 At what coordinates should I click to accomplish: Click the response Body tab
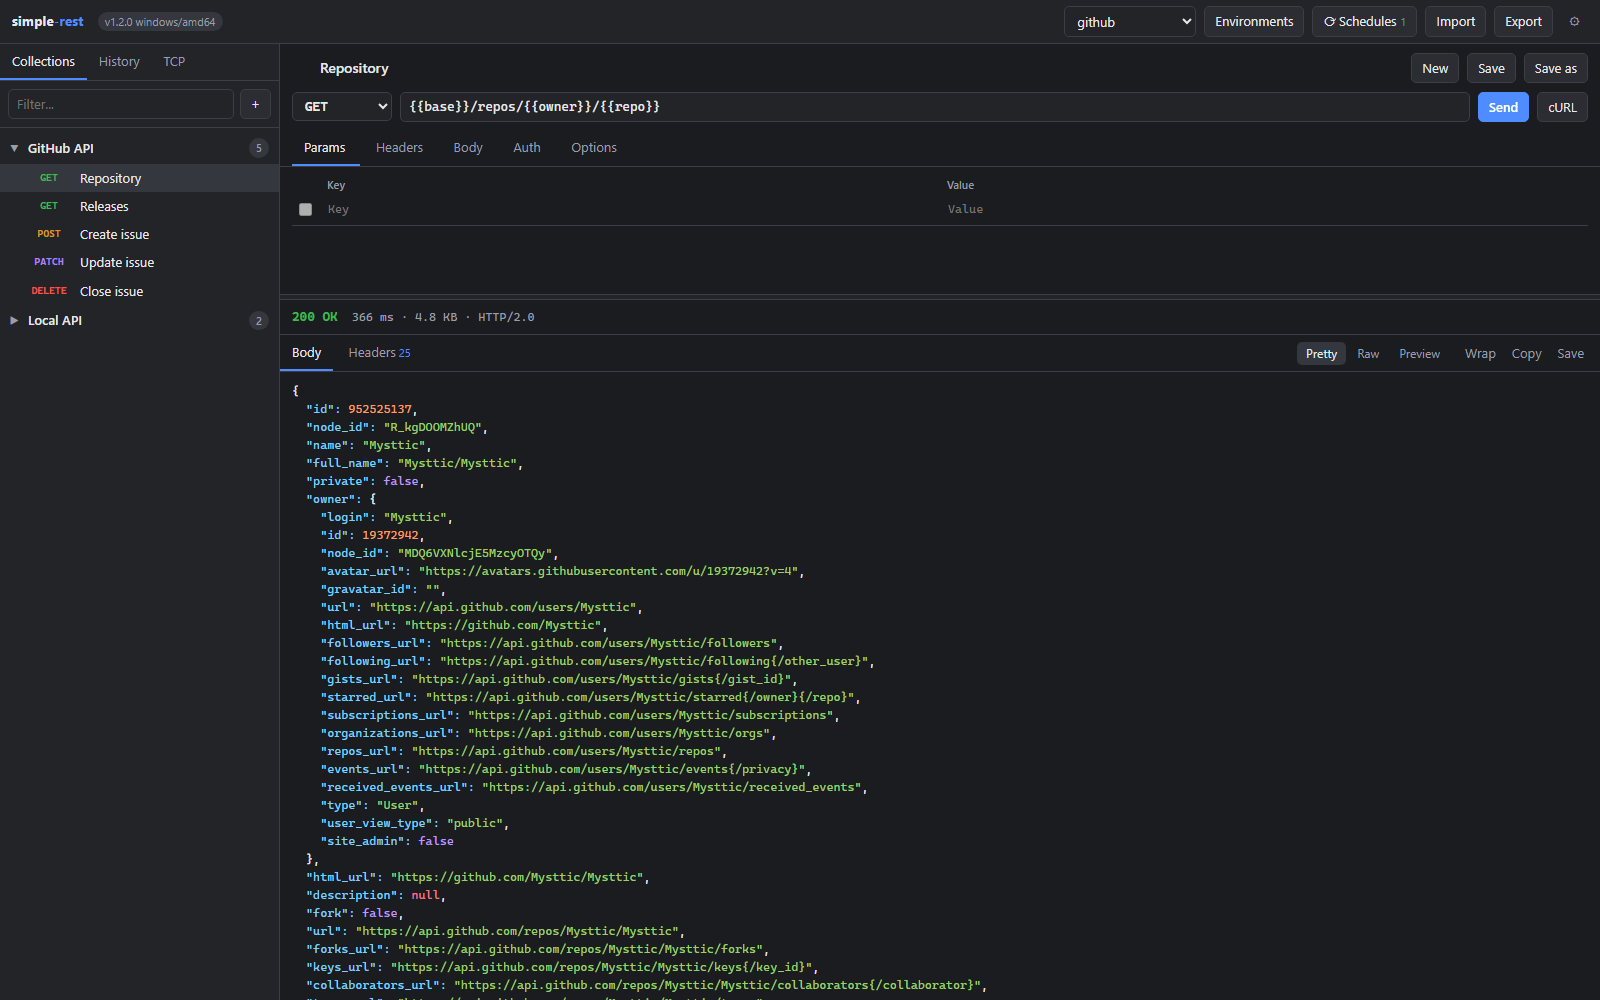tap(306, 353)
